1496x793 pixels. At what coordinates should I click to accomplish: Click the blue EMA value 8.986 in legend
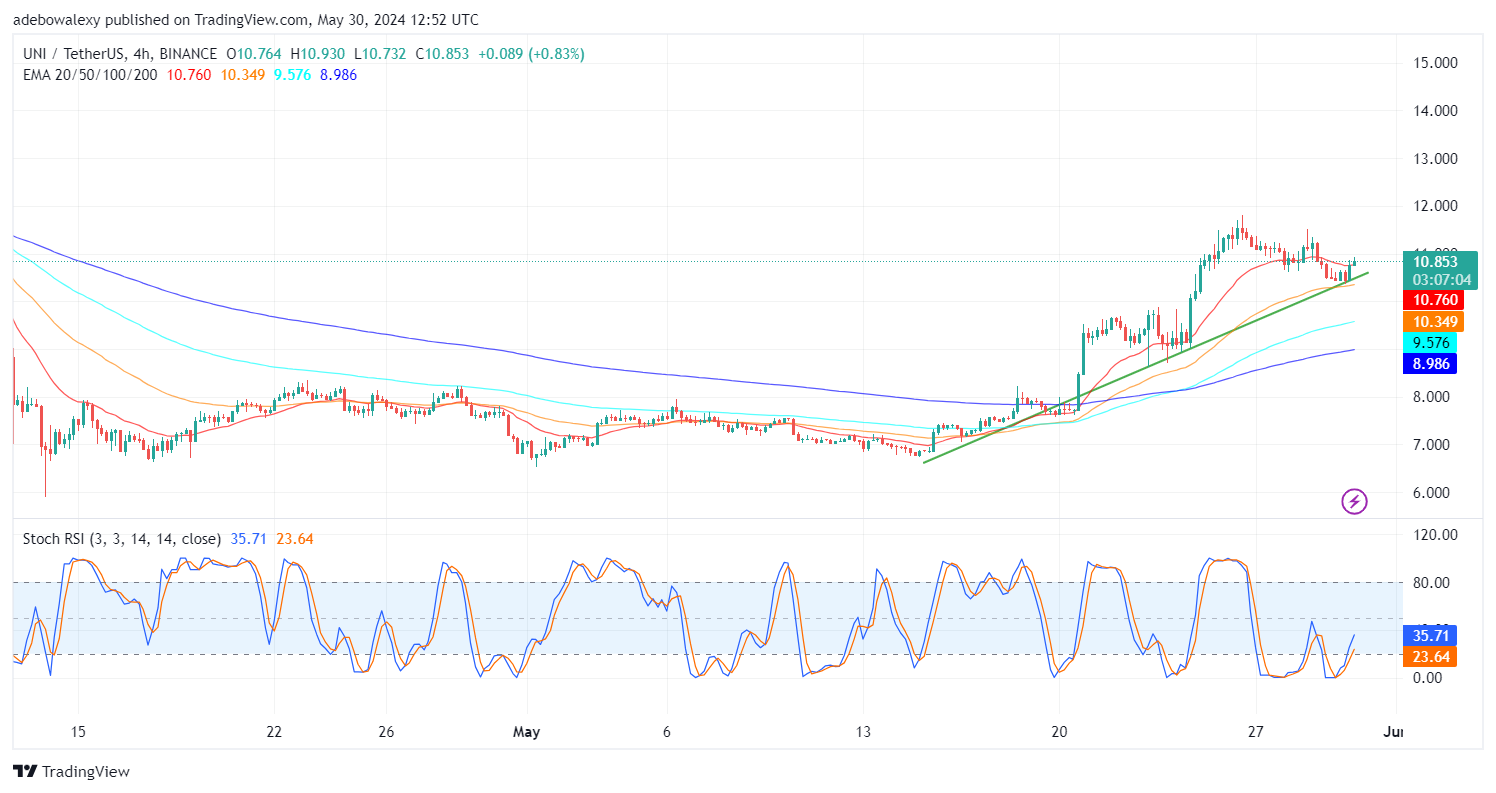pyautogui.click(x=338, y=74)
